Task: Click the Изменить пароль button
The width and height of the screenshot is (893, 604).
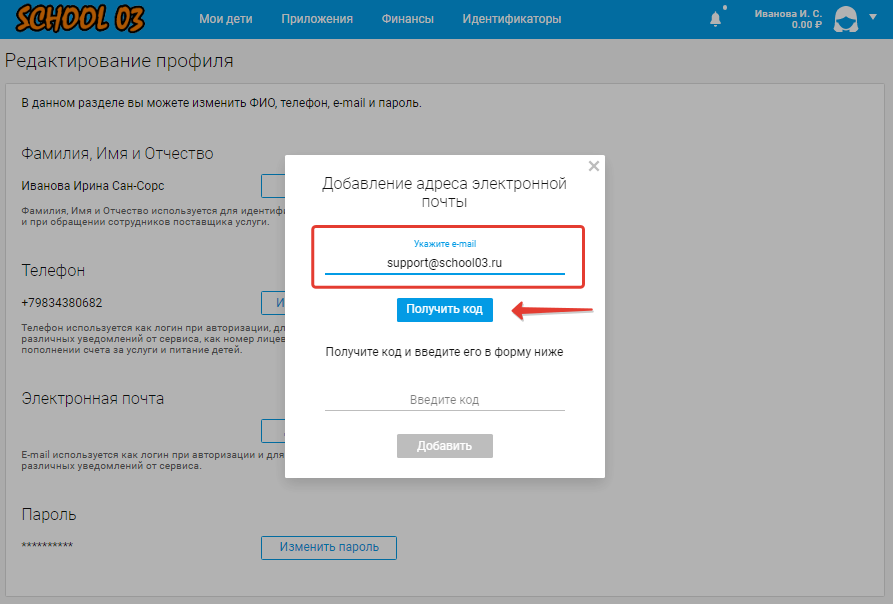Action: [329, 547]
